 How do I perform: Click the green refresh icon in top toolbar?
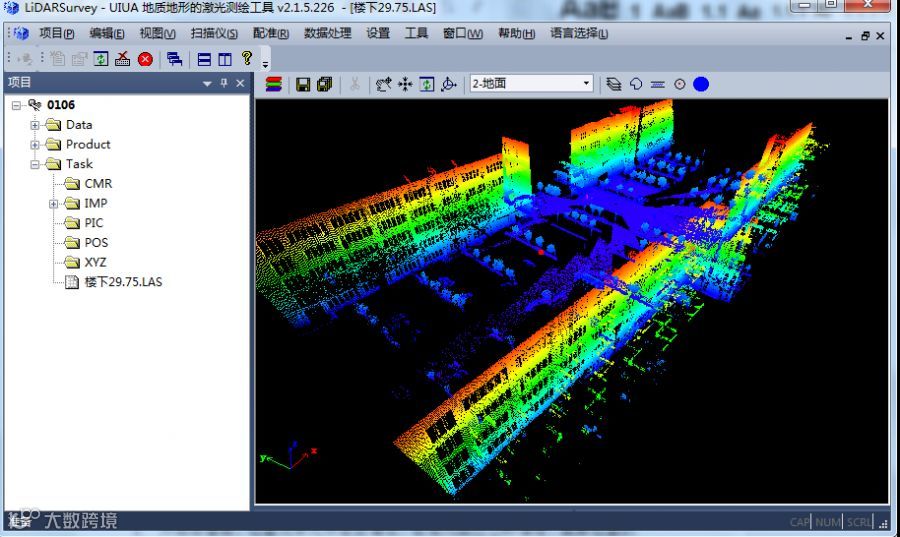point(101,59)
